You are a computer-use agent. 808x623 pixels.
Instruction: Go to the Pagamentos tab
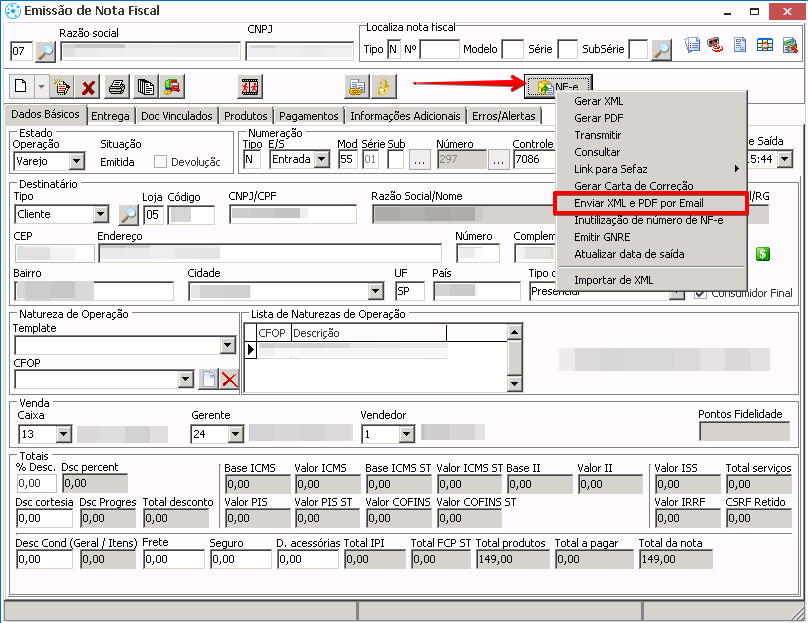point(309,116)
